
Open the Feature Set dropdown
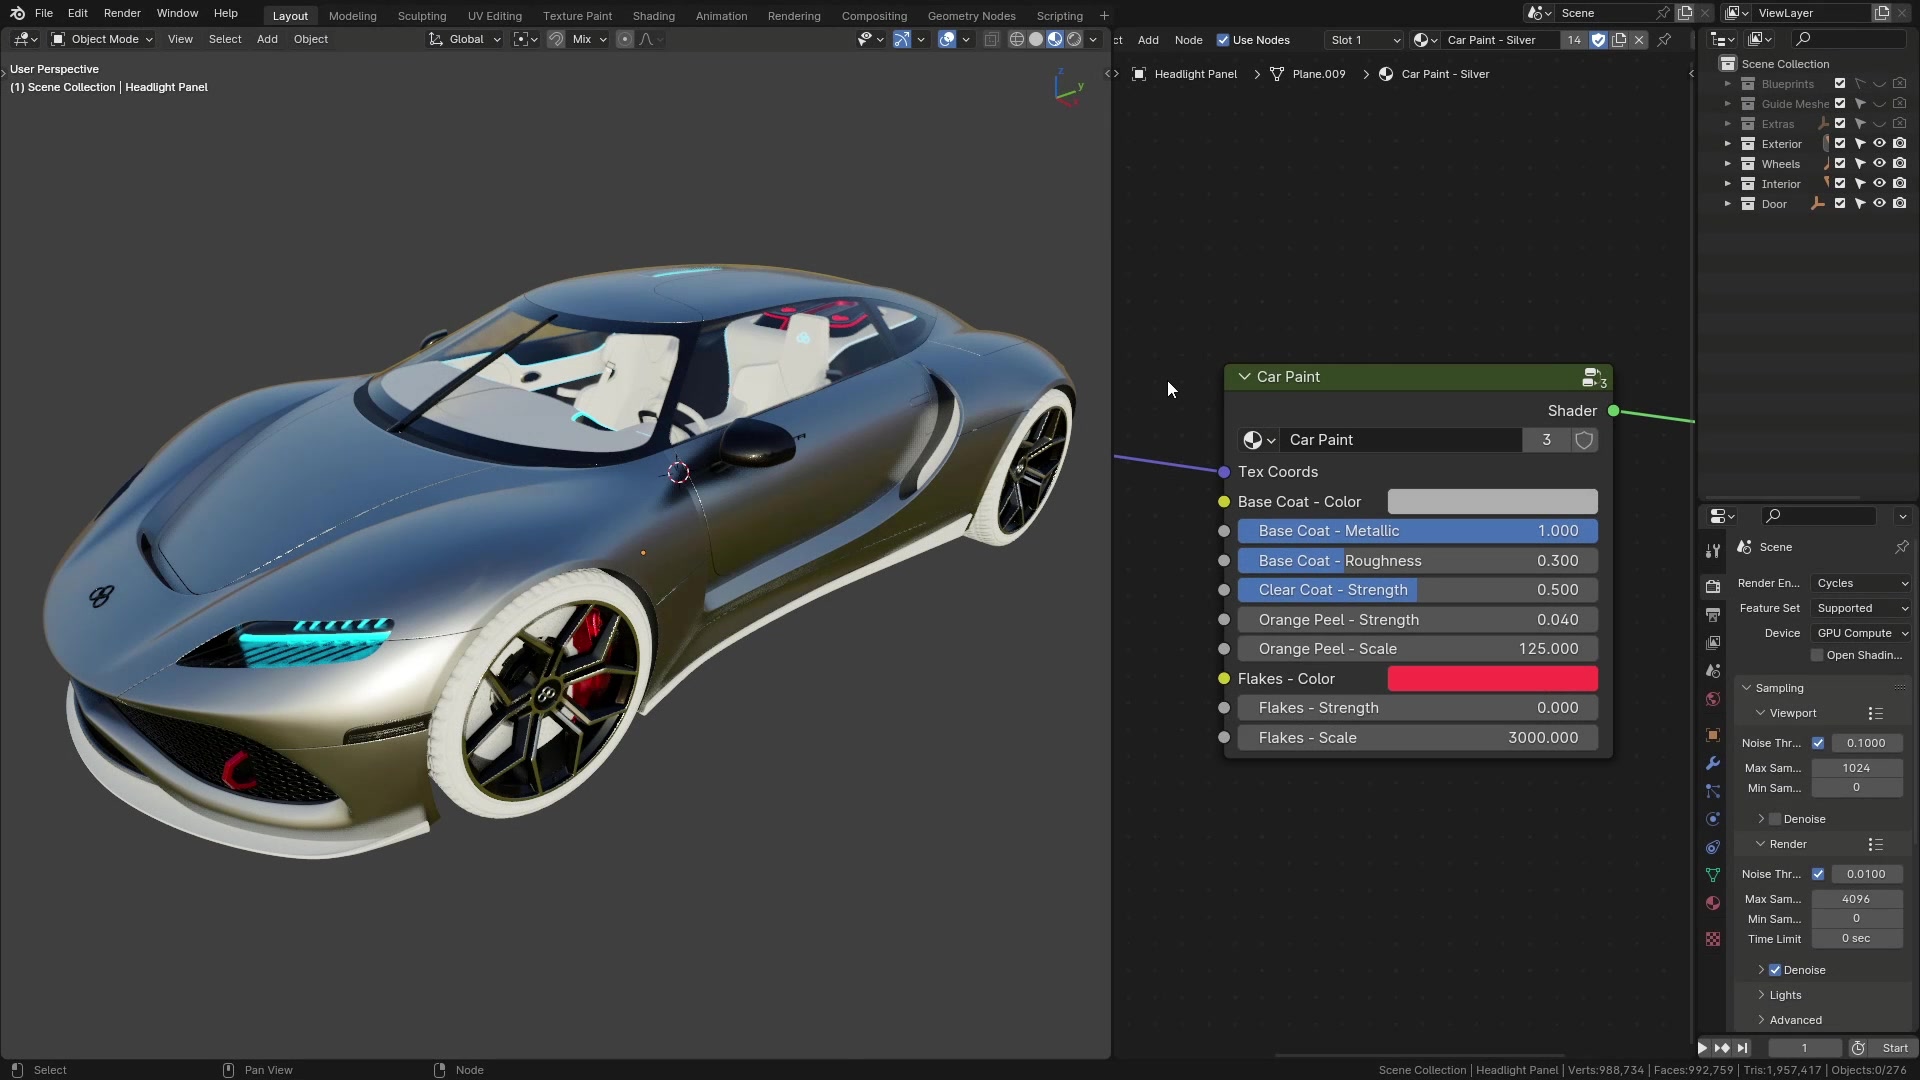coord(1862,608)
